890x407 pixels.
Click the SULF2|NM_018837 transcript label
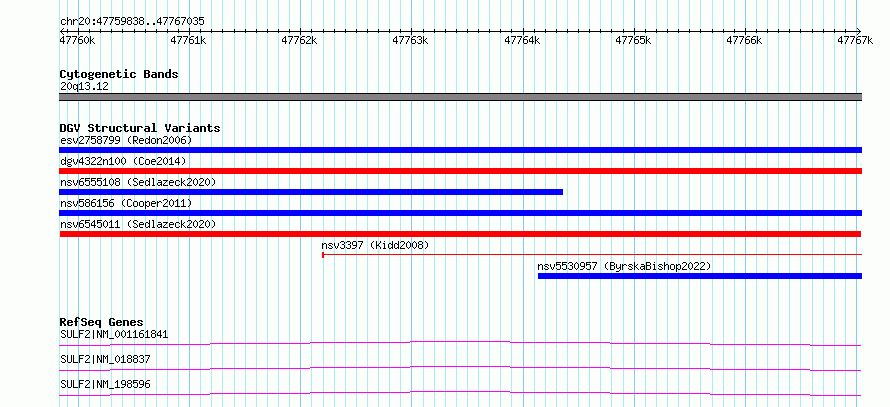[x=105, y=359]
